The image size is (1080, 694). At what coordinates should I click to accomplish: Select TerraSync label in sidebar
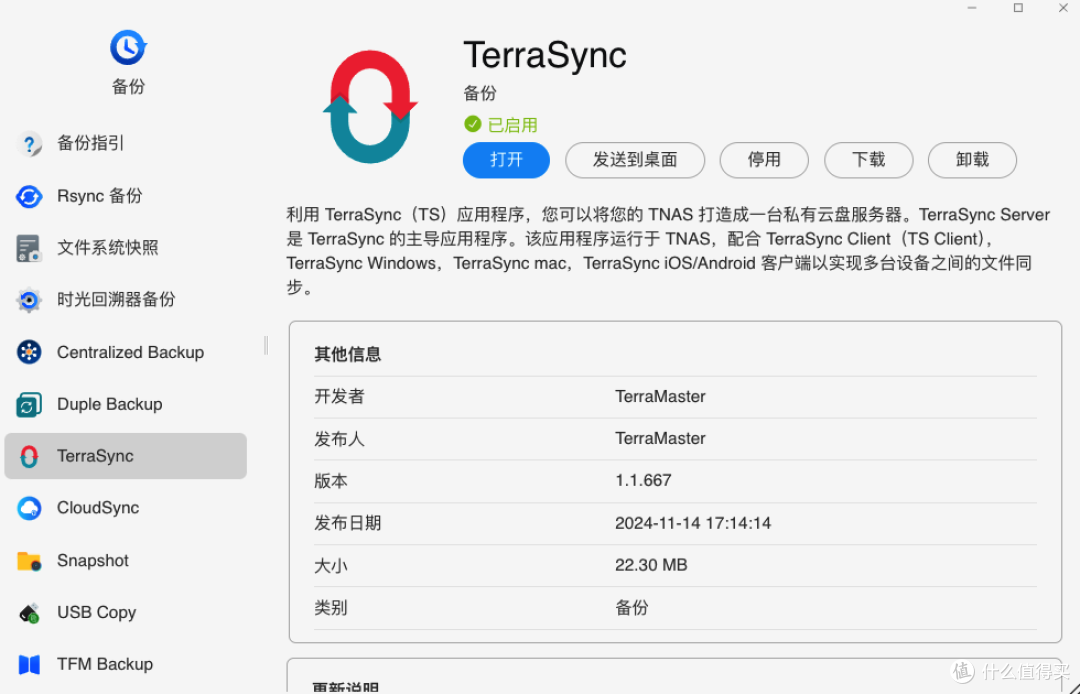pyautogui.click(x=95, y=456)
